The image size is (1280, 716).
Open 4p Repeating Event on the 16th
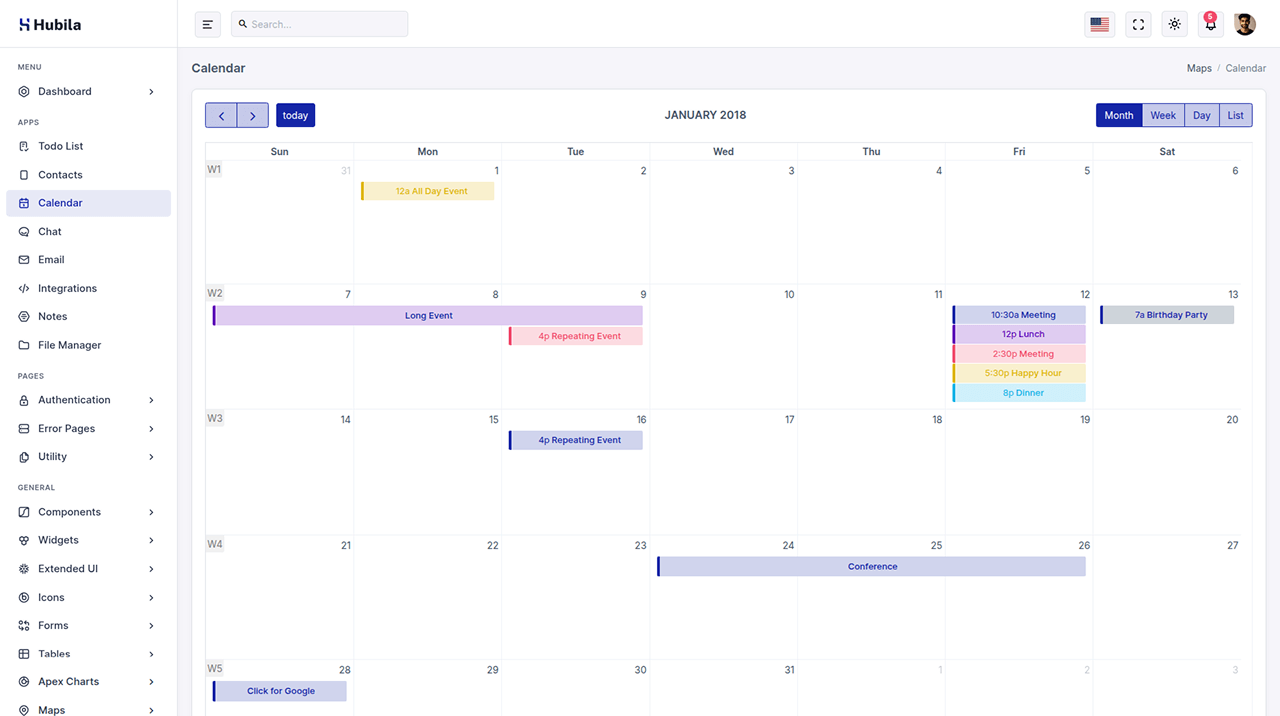click(575, 440)
